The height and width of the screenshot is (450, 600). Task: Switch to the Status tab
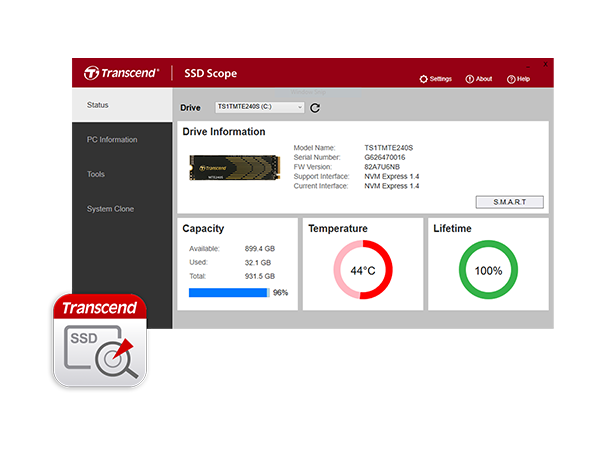122,105
